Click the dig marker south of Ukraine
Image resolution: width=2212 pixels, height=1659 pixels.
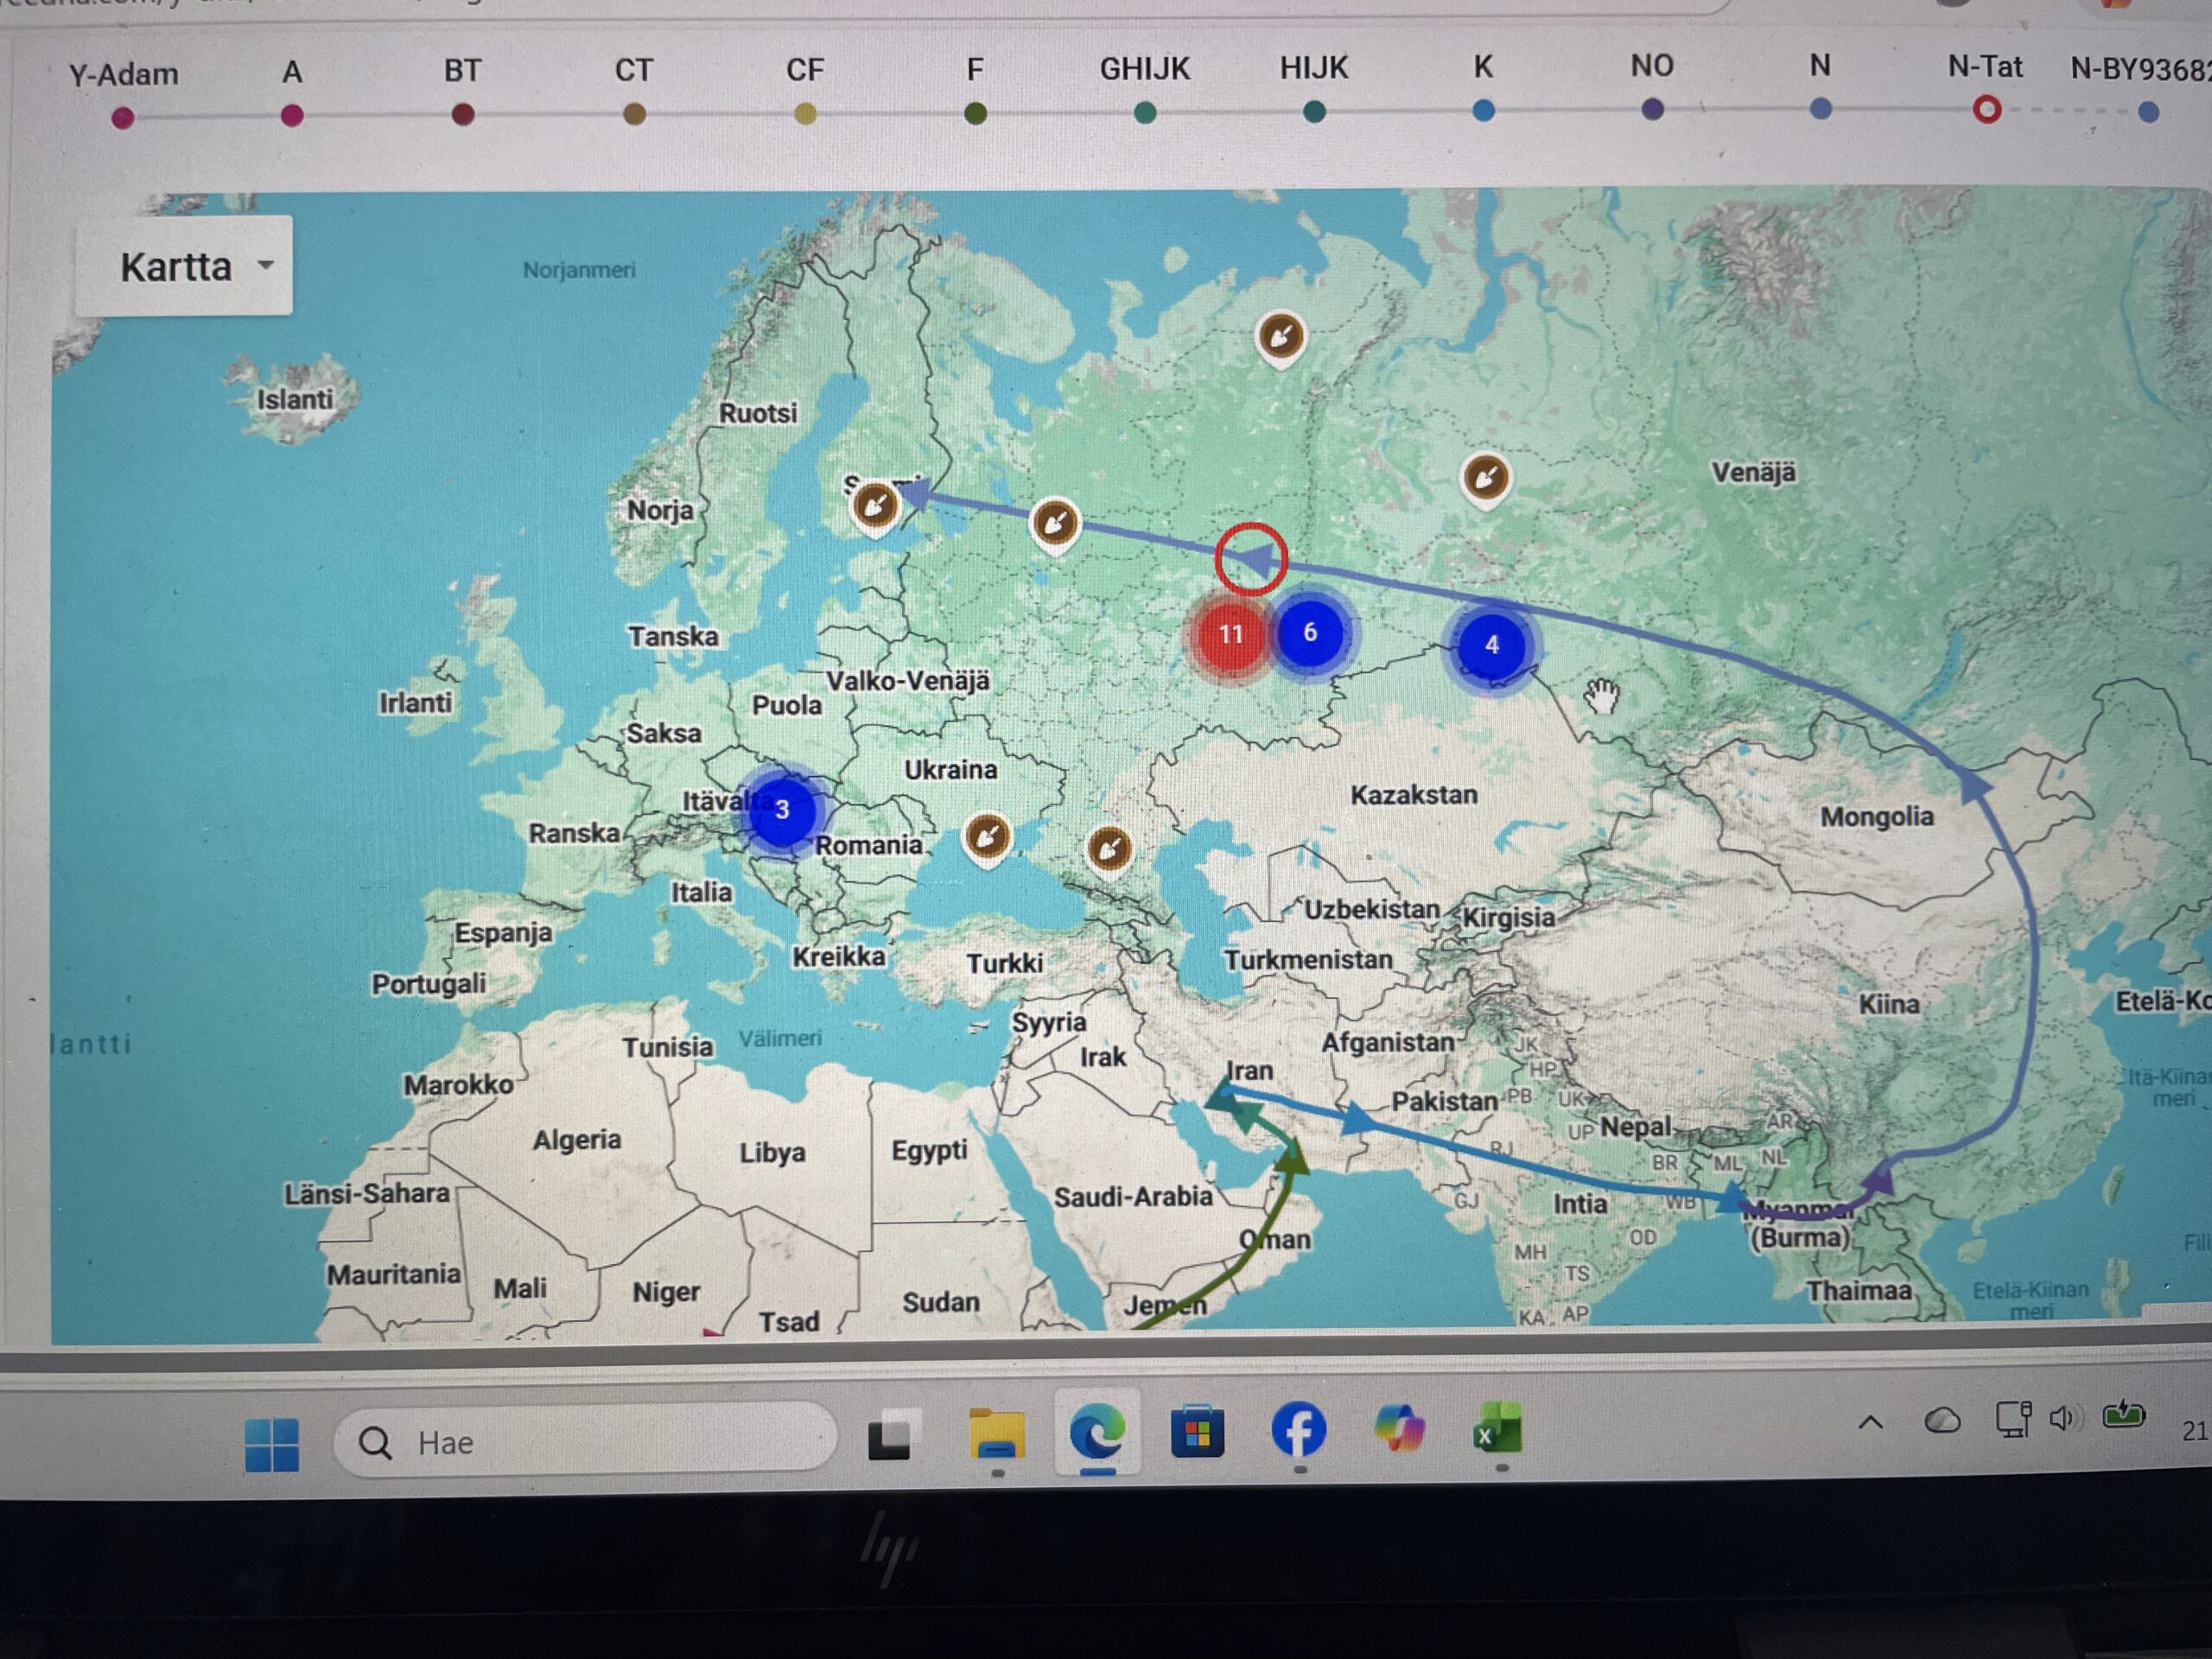coord(987,836)
